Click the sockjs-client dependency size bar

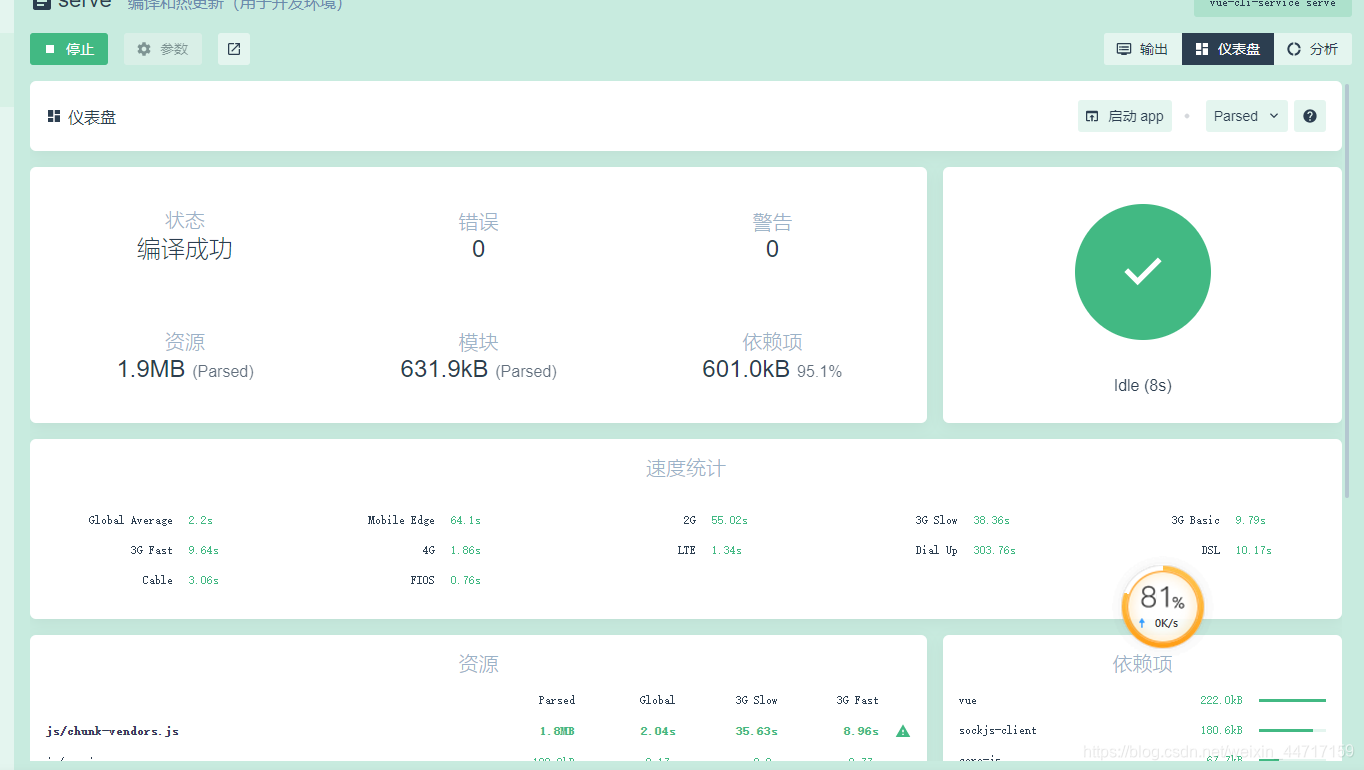pyautogui.click(x=1292, y=730)
